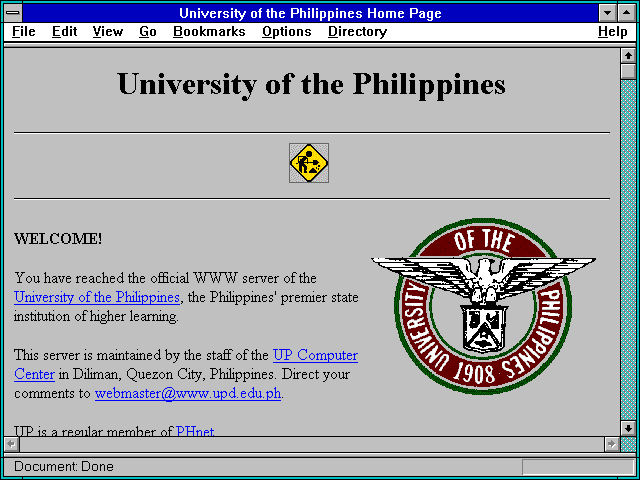
Task: Click the horizontal scrollbar left arrow
Action: 11,444
